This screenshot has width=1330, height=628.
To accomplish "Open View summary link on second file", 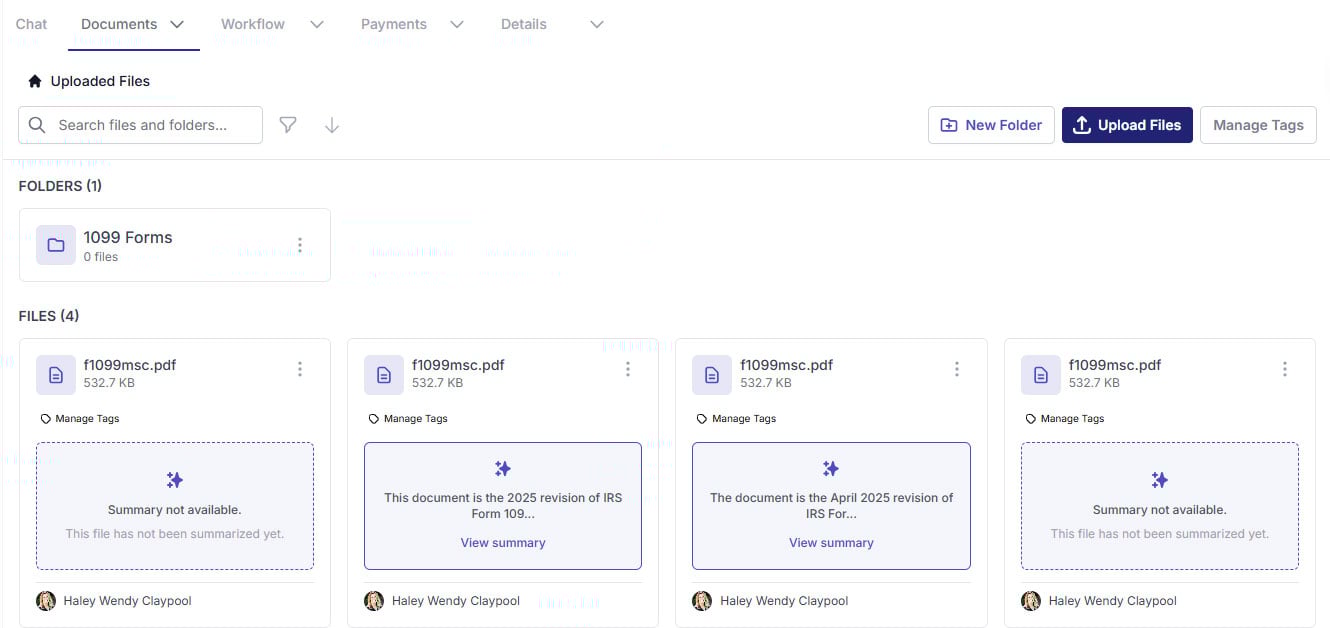I will [503, 542].
